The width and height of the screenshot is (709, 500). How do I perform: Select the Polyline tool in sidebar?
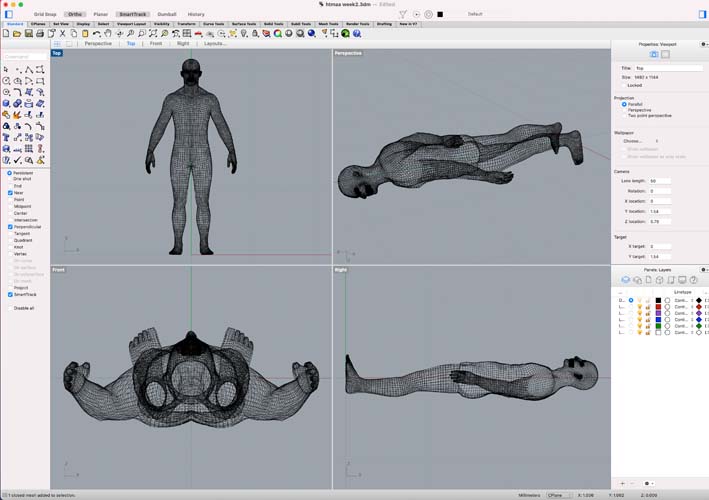tap(29, 69)
